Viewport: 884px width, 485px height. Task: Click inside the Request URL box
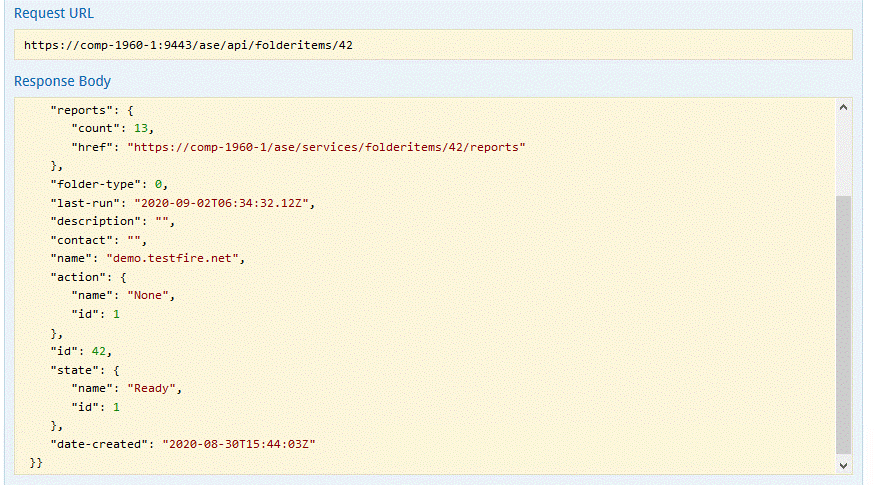433,45
